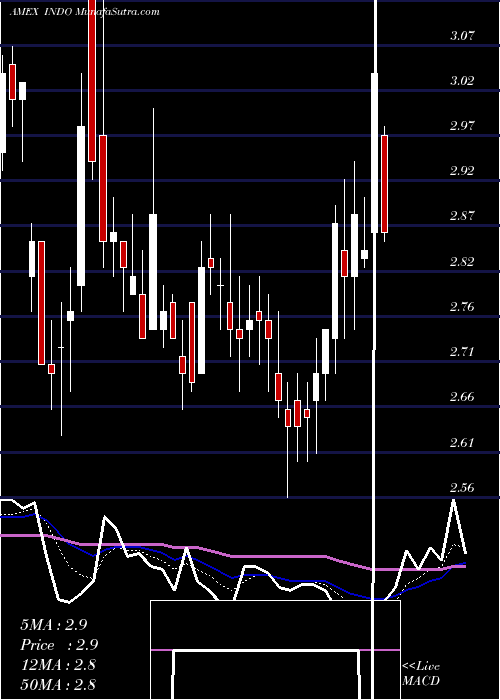
Task: Click the 5MA : 2.9 readout
Action: click(54, 625)
